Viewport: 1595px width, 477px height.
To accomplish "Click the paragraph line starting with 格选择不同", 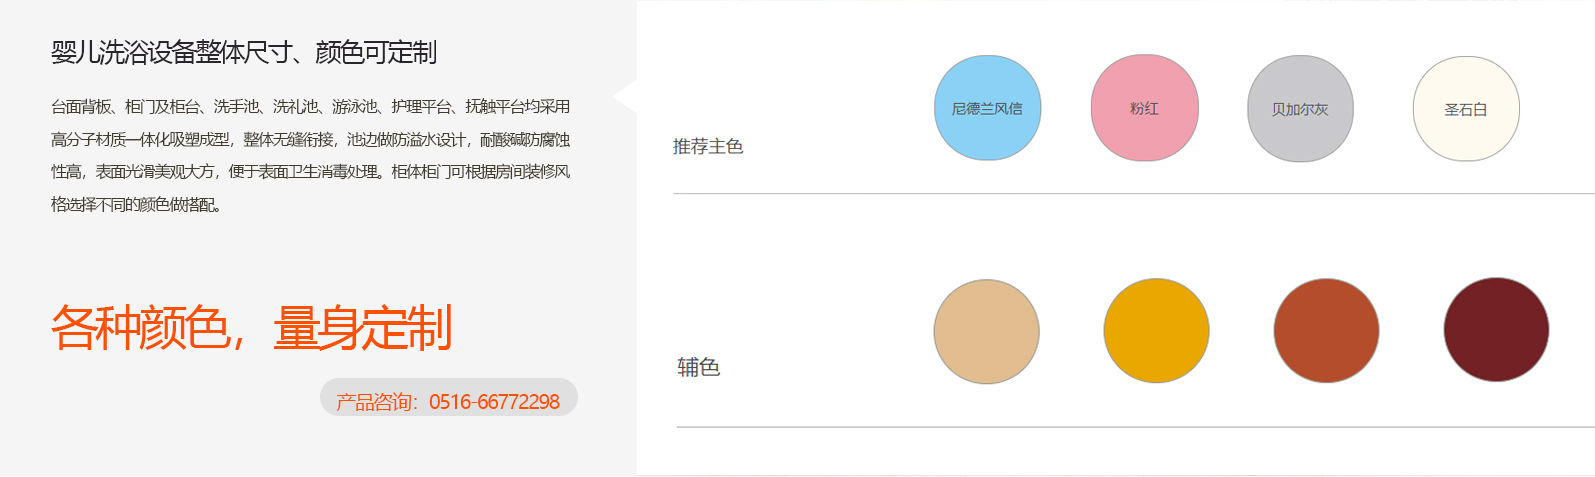I will coord(137,205).
